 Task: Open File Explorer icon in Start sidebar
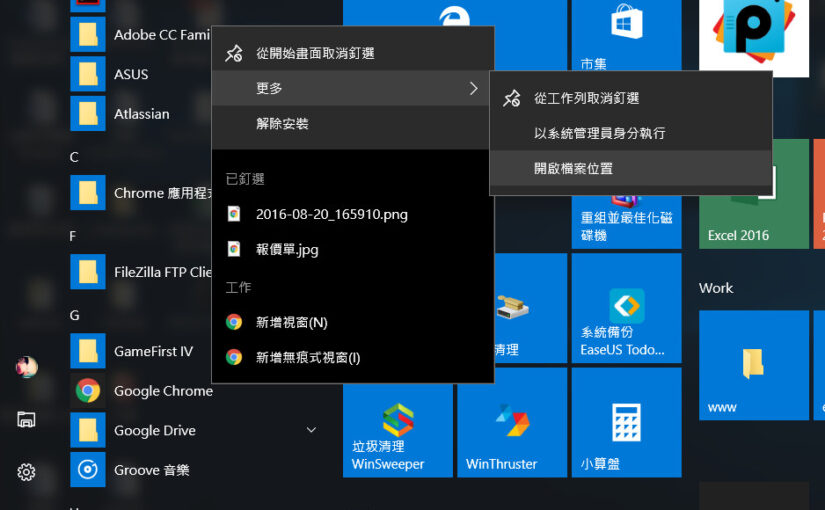(x=26, y=419)
